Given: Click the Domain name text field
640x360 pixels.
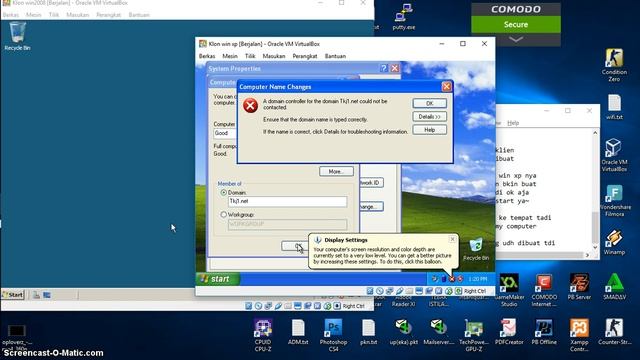Looking at the screenshot, I should coord(287,201).
